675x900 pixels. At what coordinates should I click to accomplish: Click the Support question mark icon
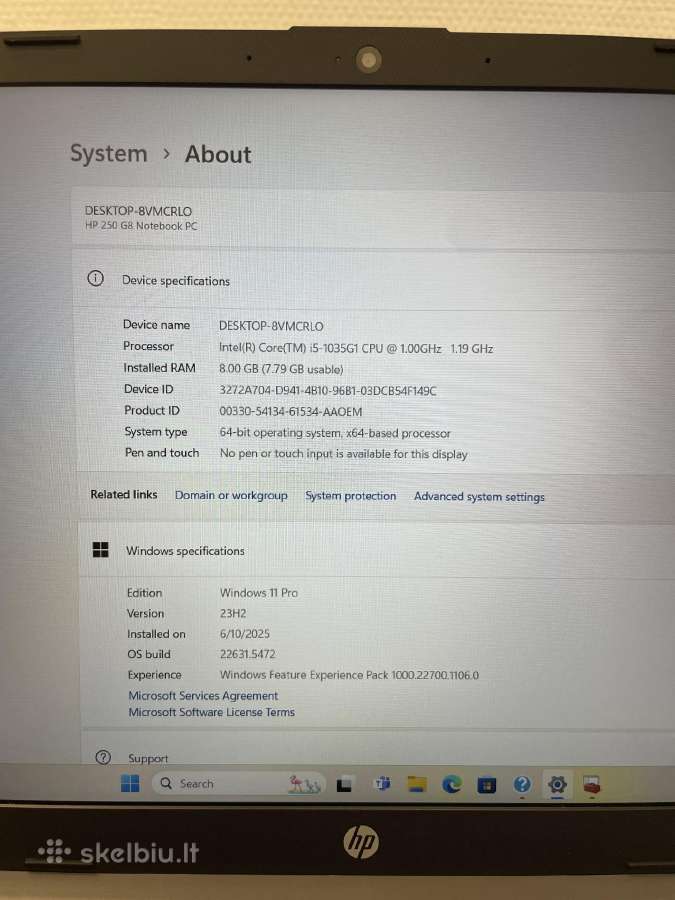tap(103, 758)
